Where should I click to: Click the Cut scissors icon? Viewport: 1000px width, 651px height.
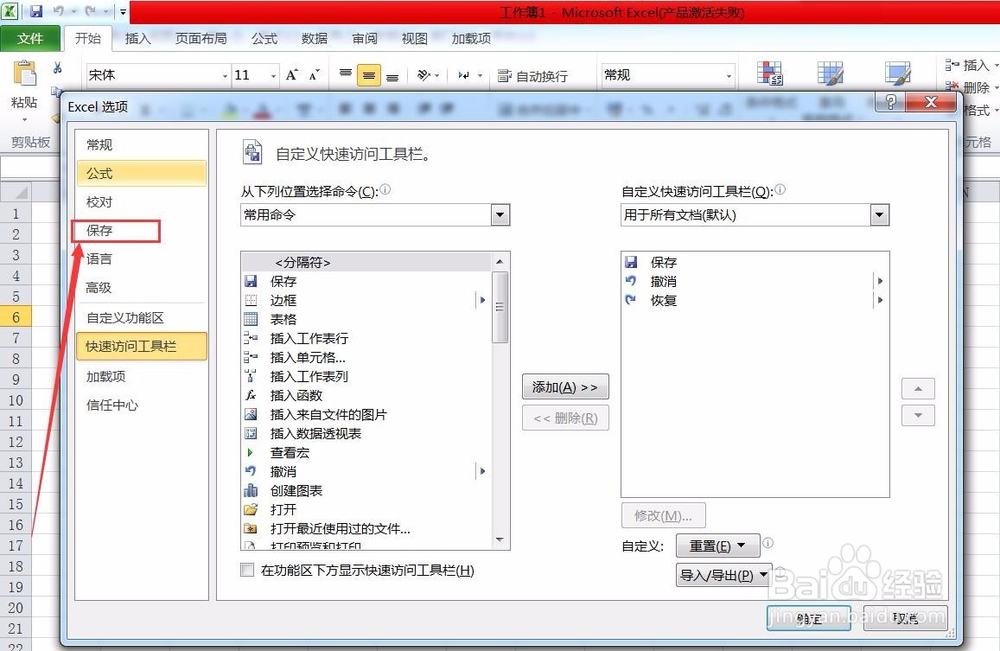(x=57, y=68)
